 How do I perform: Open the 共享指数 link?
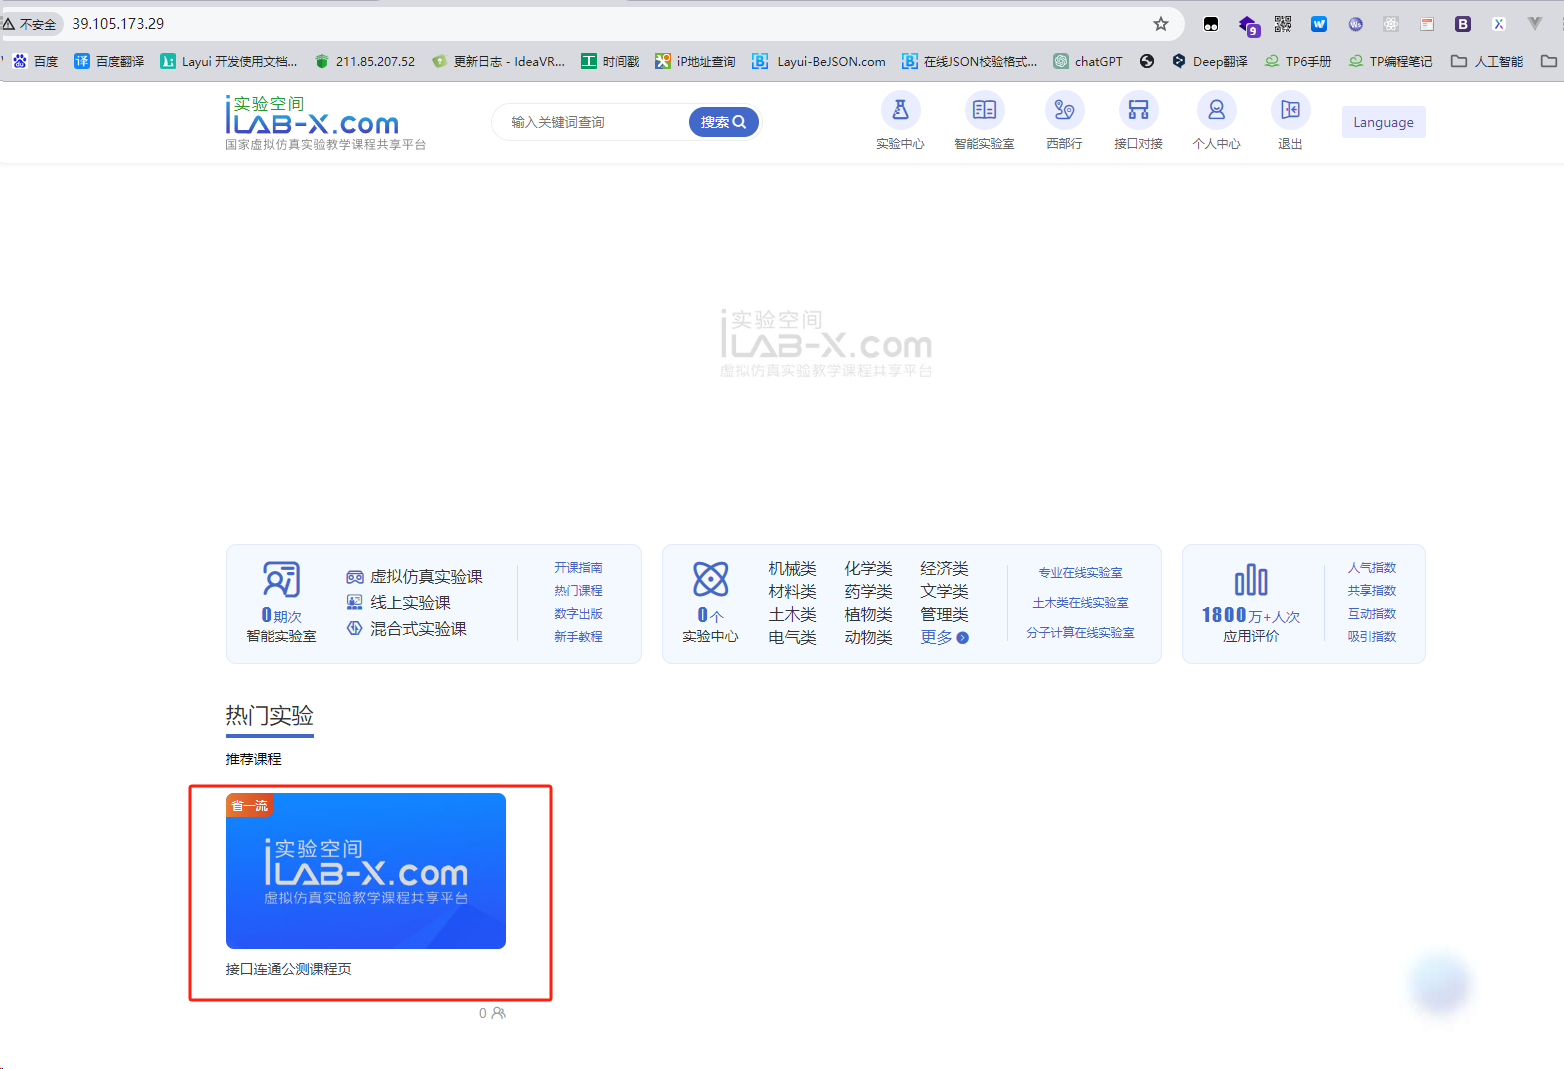click(x=1371, y=590)
